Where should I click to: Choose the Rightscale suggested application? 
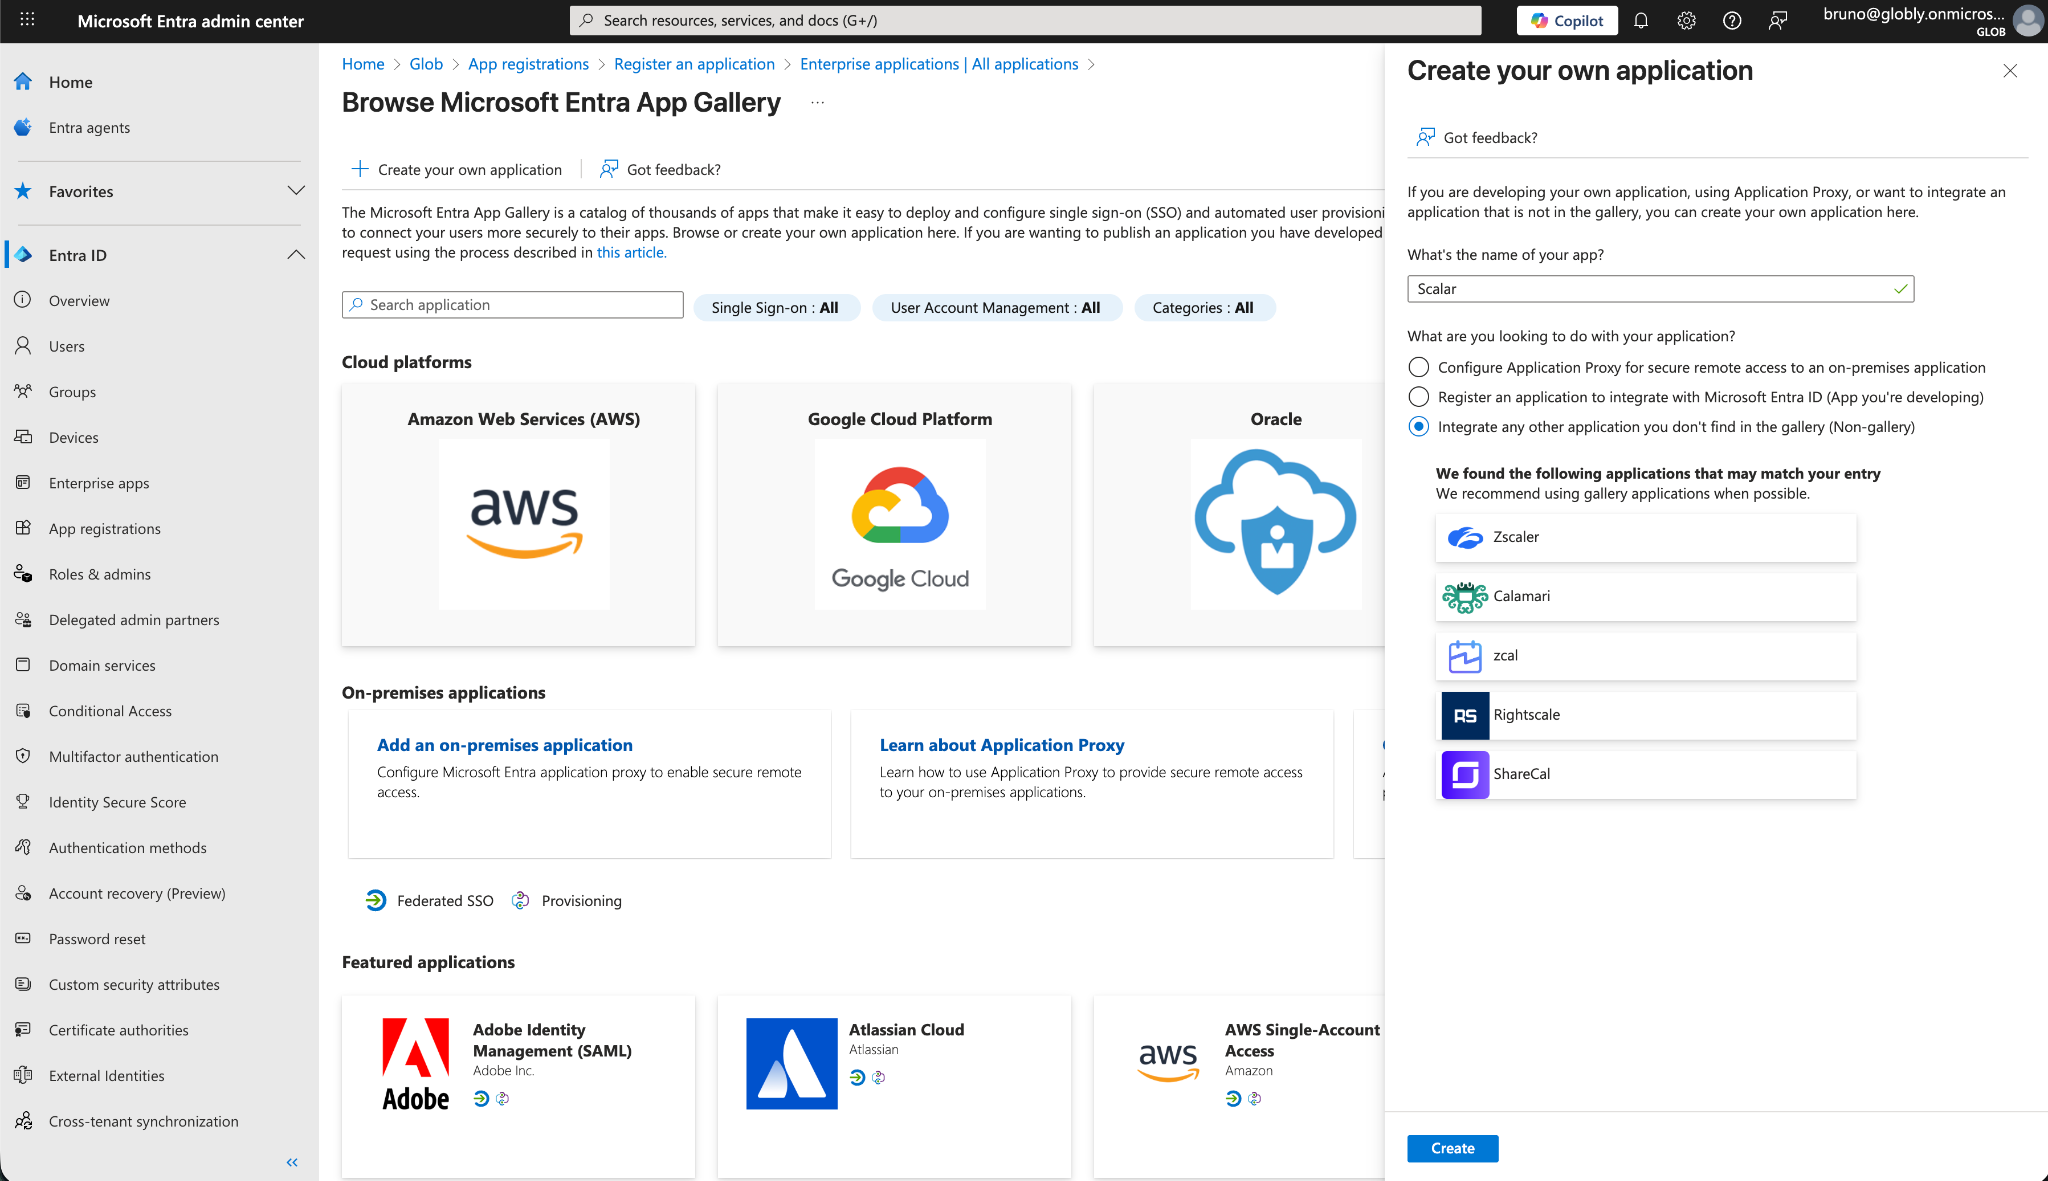[1645, 715]
